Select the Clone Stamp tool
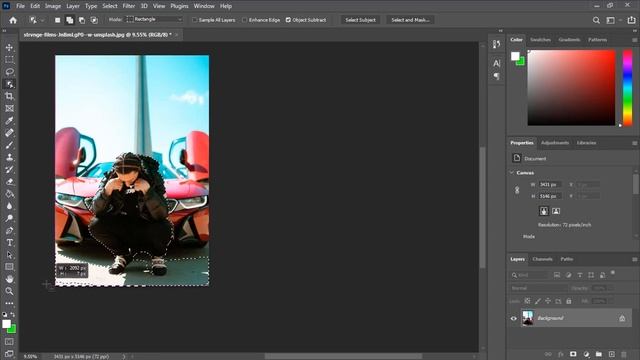This screenshot has width=640, height=360. tap(9, 158)
